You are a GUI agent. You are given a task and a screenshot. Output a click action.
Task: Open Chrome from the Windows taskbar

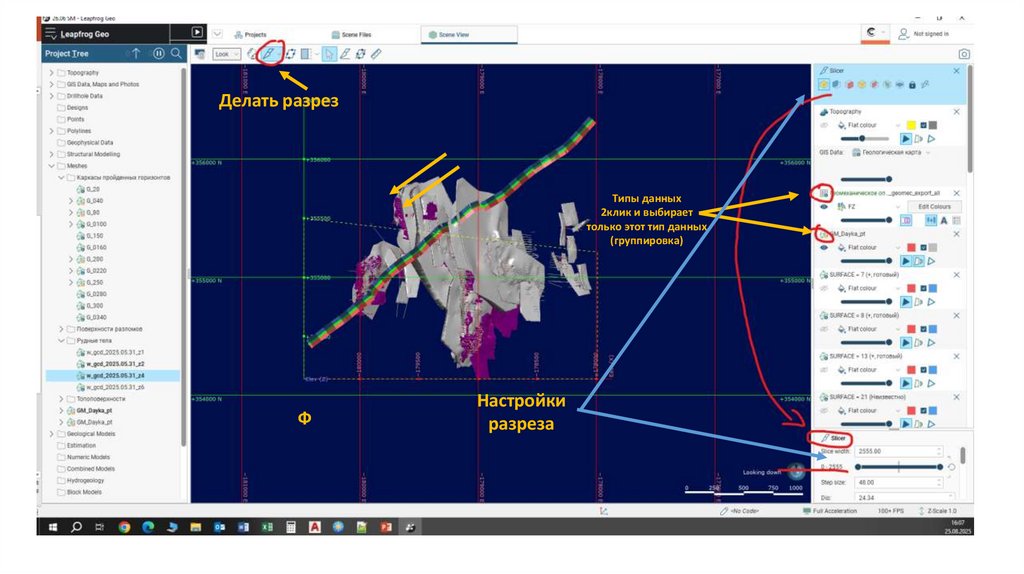pyautogui.click(x=124, y=526)
